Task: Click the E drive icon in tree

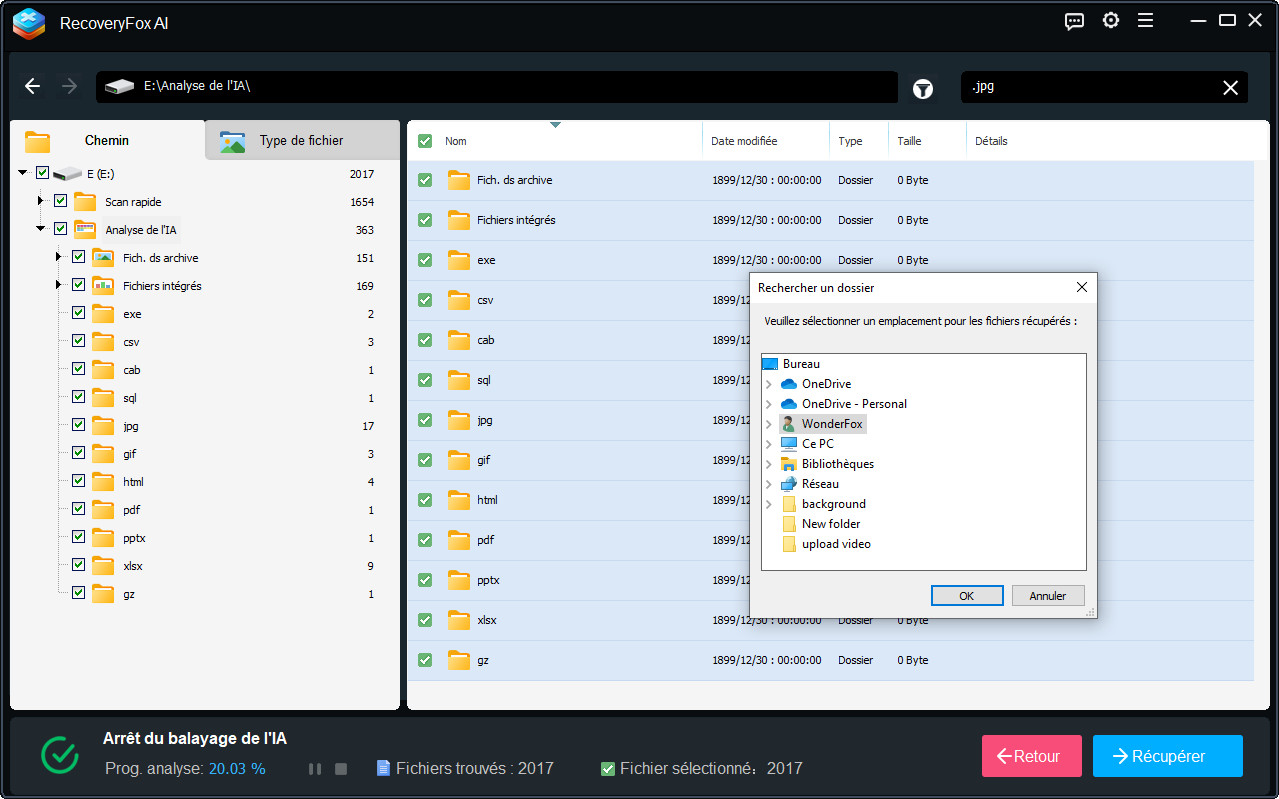Action: 67,174
